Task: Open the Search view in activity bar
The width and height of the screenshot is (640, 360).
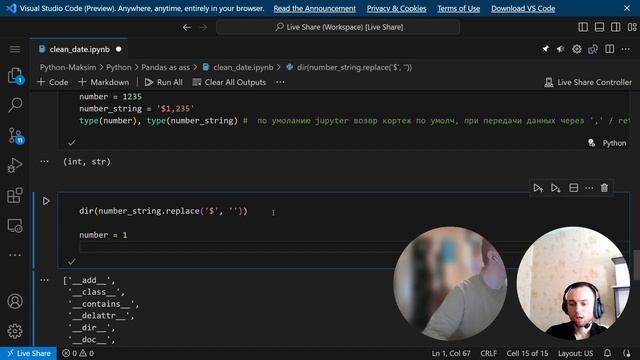Action: [x=15, y=105]
